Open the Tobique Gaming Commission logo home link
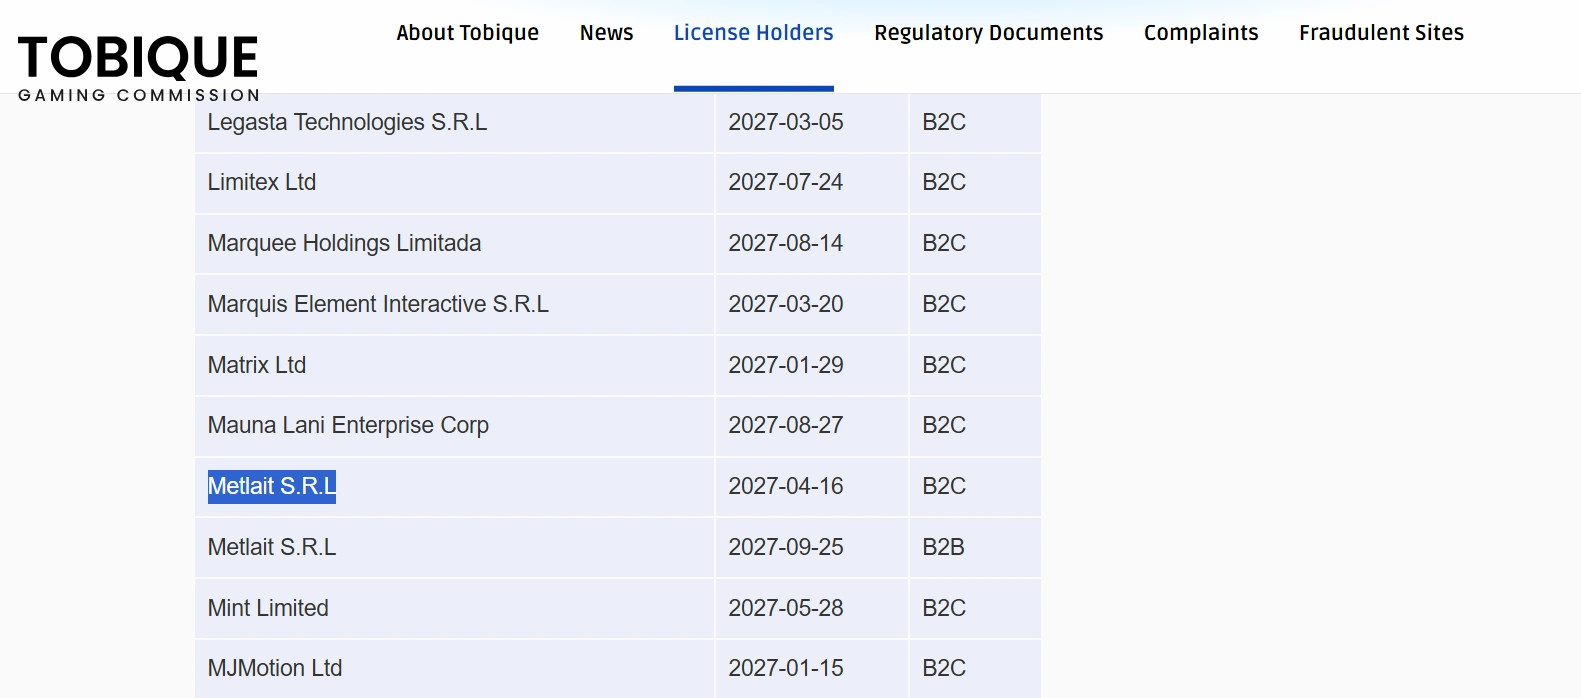The width and height of the screenshot is (1581, 698). click(x=139, y=68)
